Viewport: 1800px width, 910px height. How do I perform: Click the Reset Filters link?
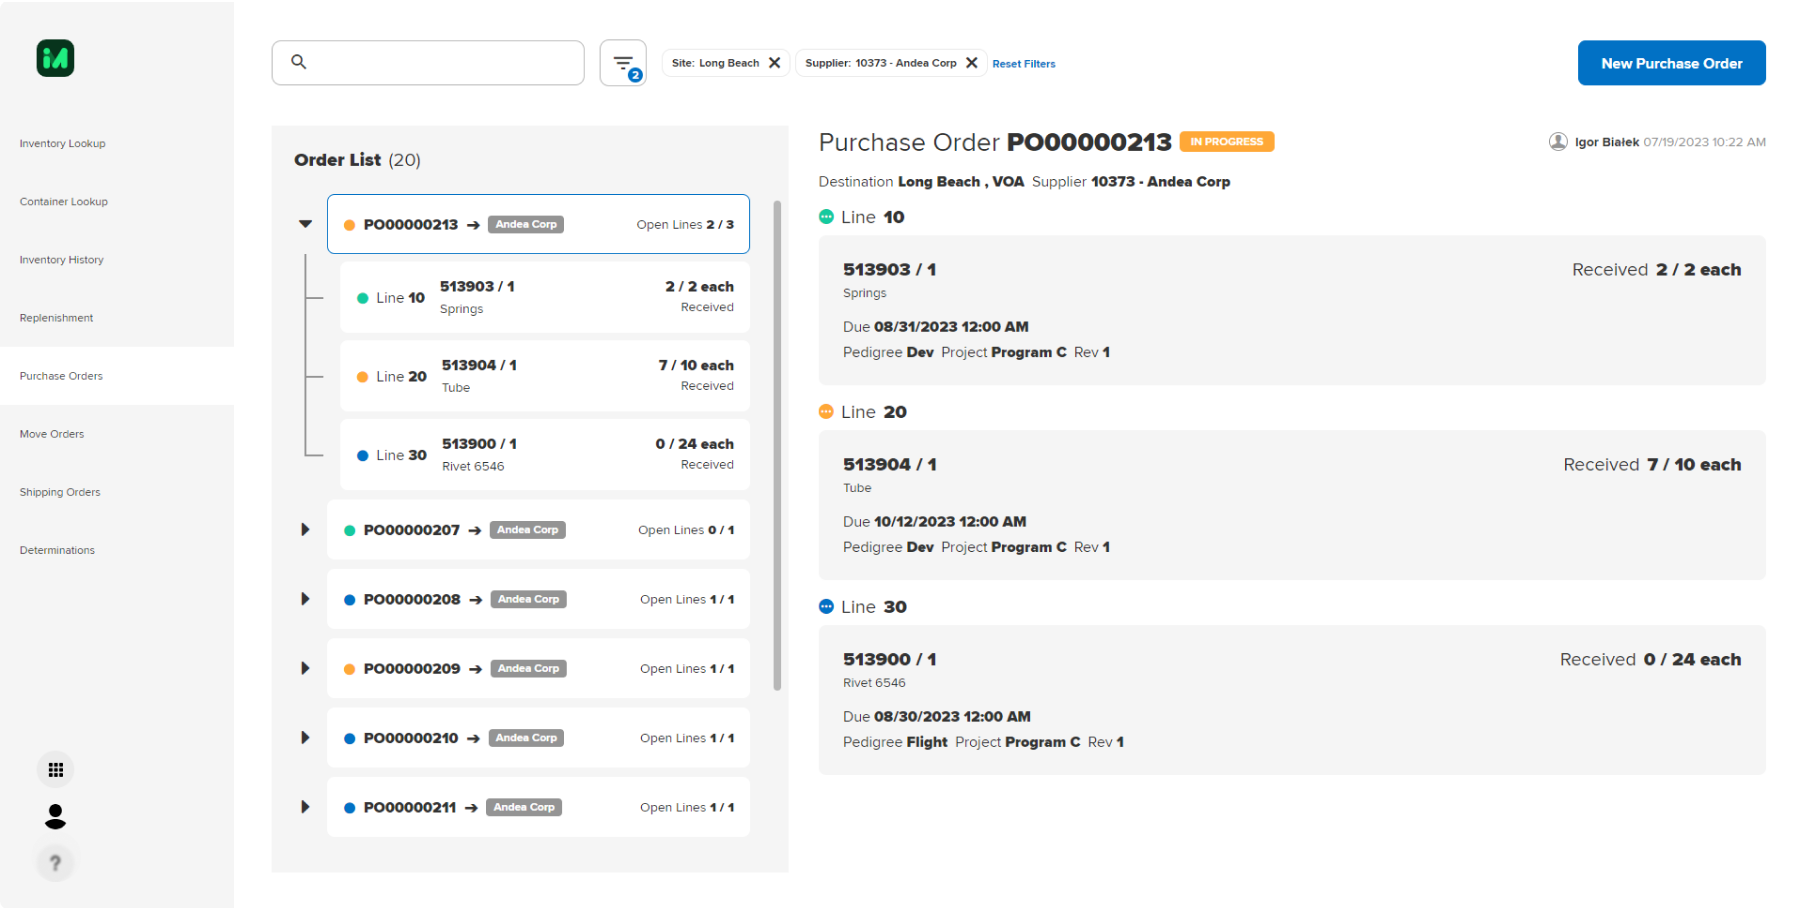click(1023, 64)
